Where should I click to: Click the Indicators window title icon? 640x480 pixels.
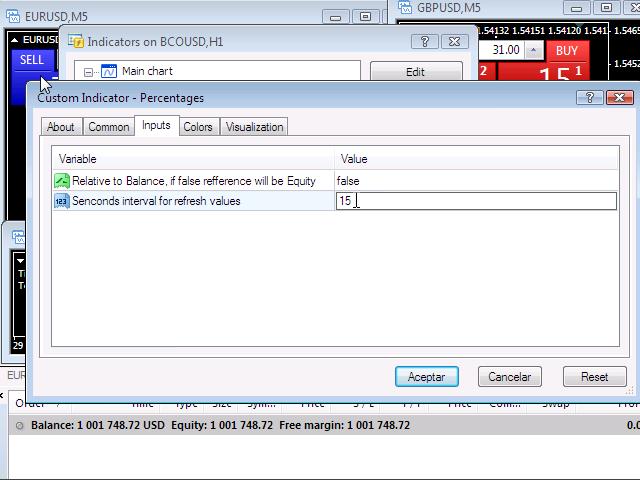[76, 41]
